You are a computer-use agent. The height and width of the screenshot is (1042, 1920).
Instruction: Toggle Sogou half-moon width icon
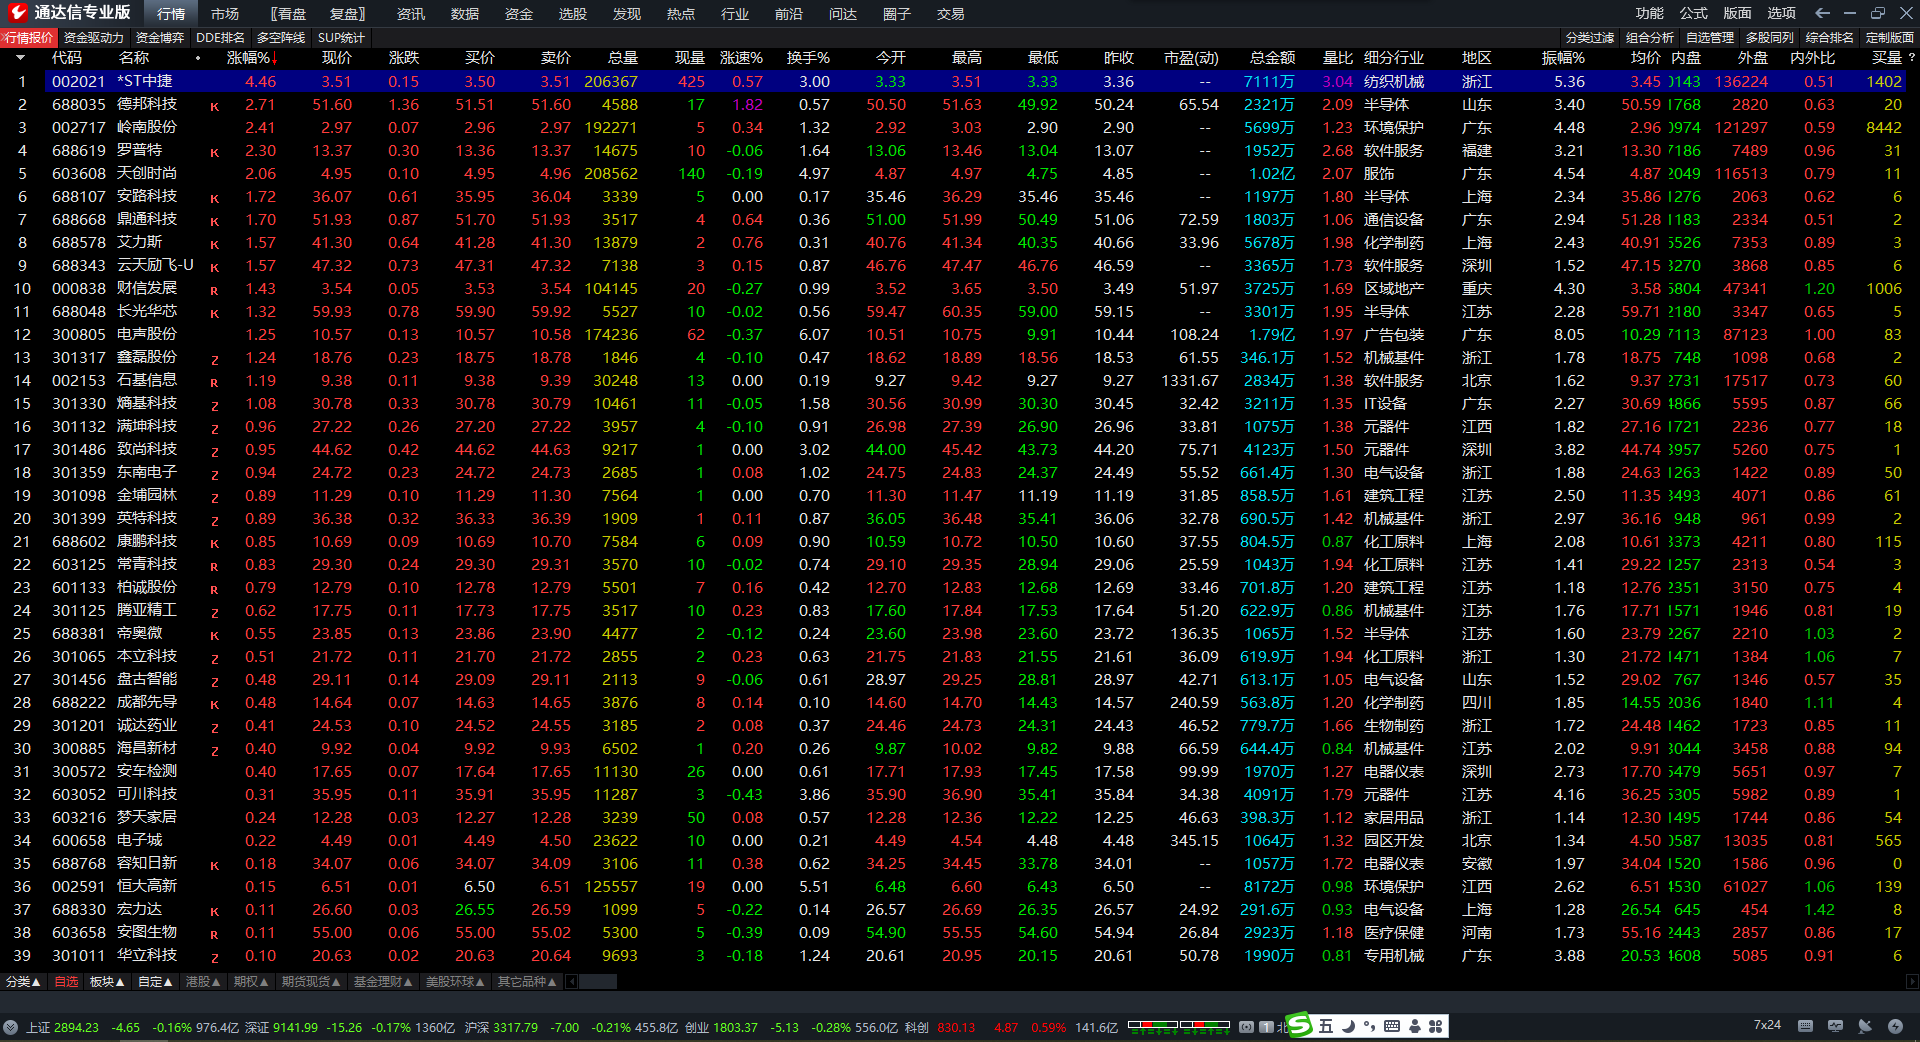[x=1347, y=1026]
